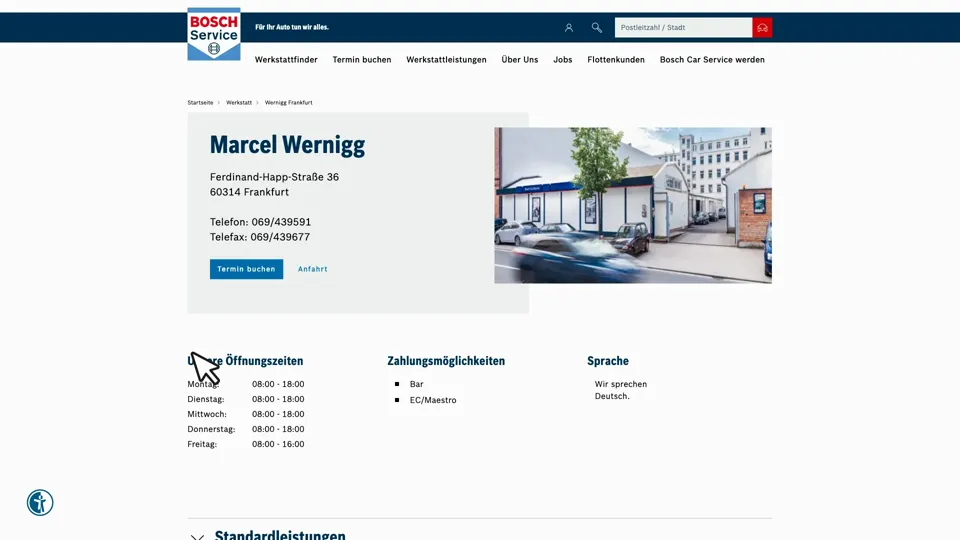Click the Mittwoch opening hours row

click(x=246, y=414)
